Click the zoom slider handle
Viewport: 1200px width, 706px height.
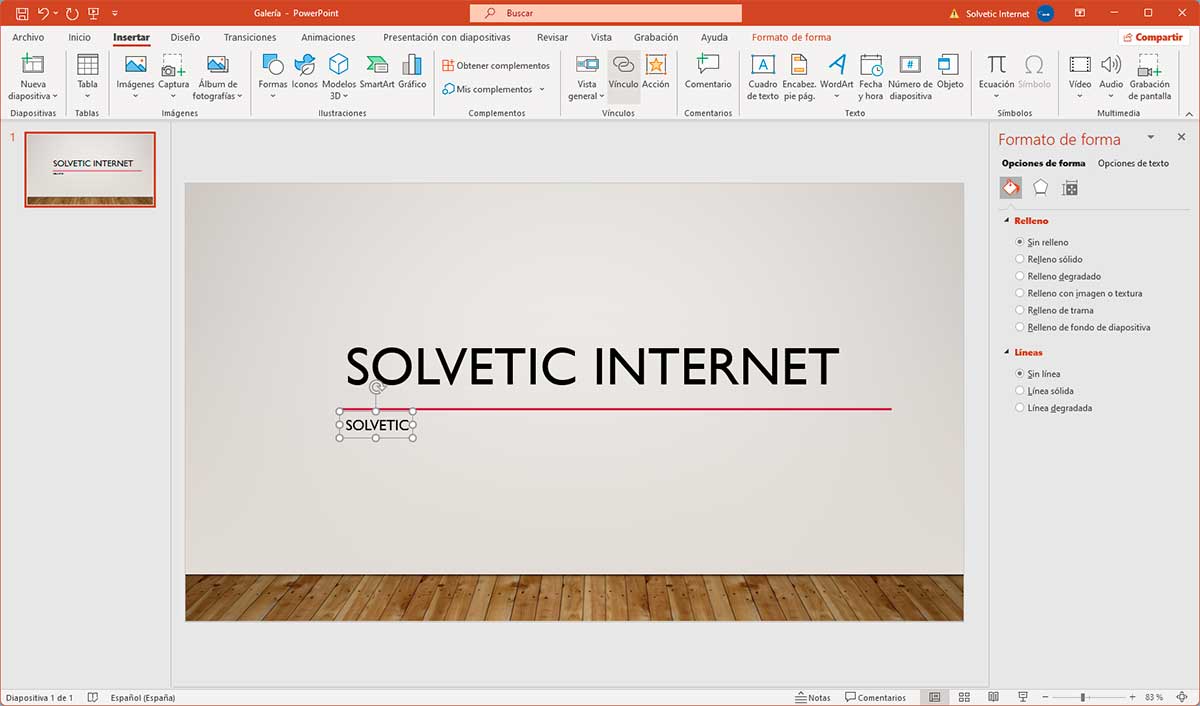(x=1083, y=697)
